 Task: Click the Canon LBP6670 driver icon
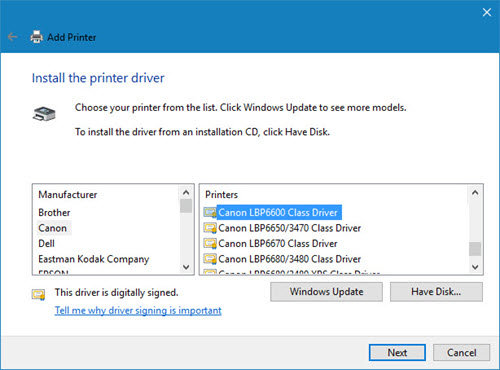tap(210, 243)
